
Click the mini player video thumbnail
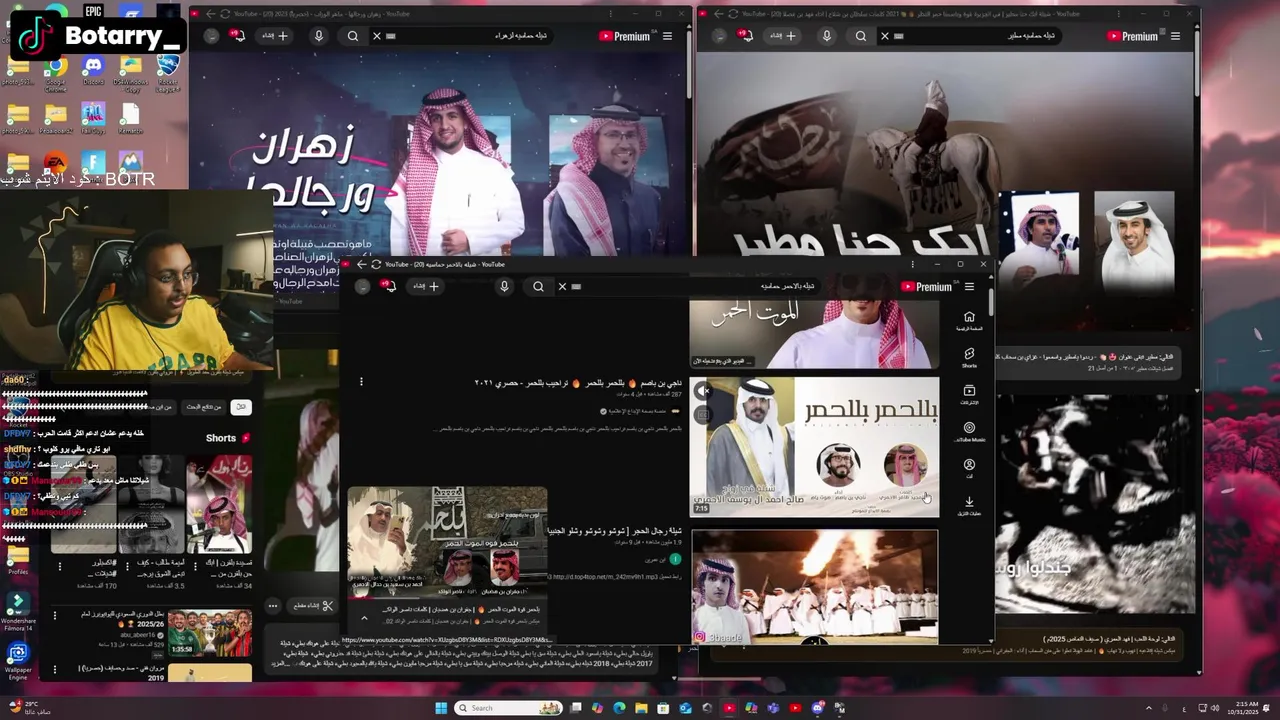click(x=447, y=543)
